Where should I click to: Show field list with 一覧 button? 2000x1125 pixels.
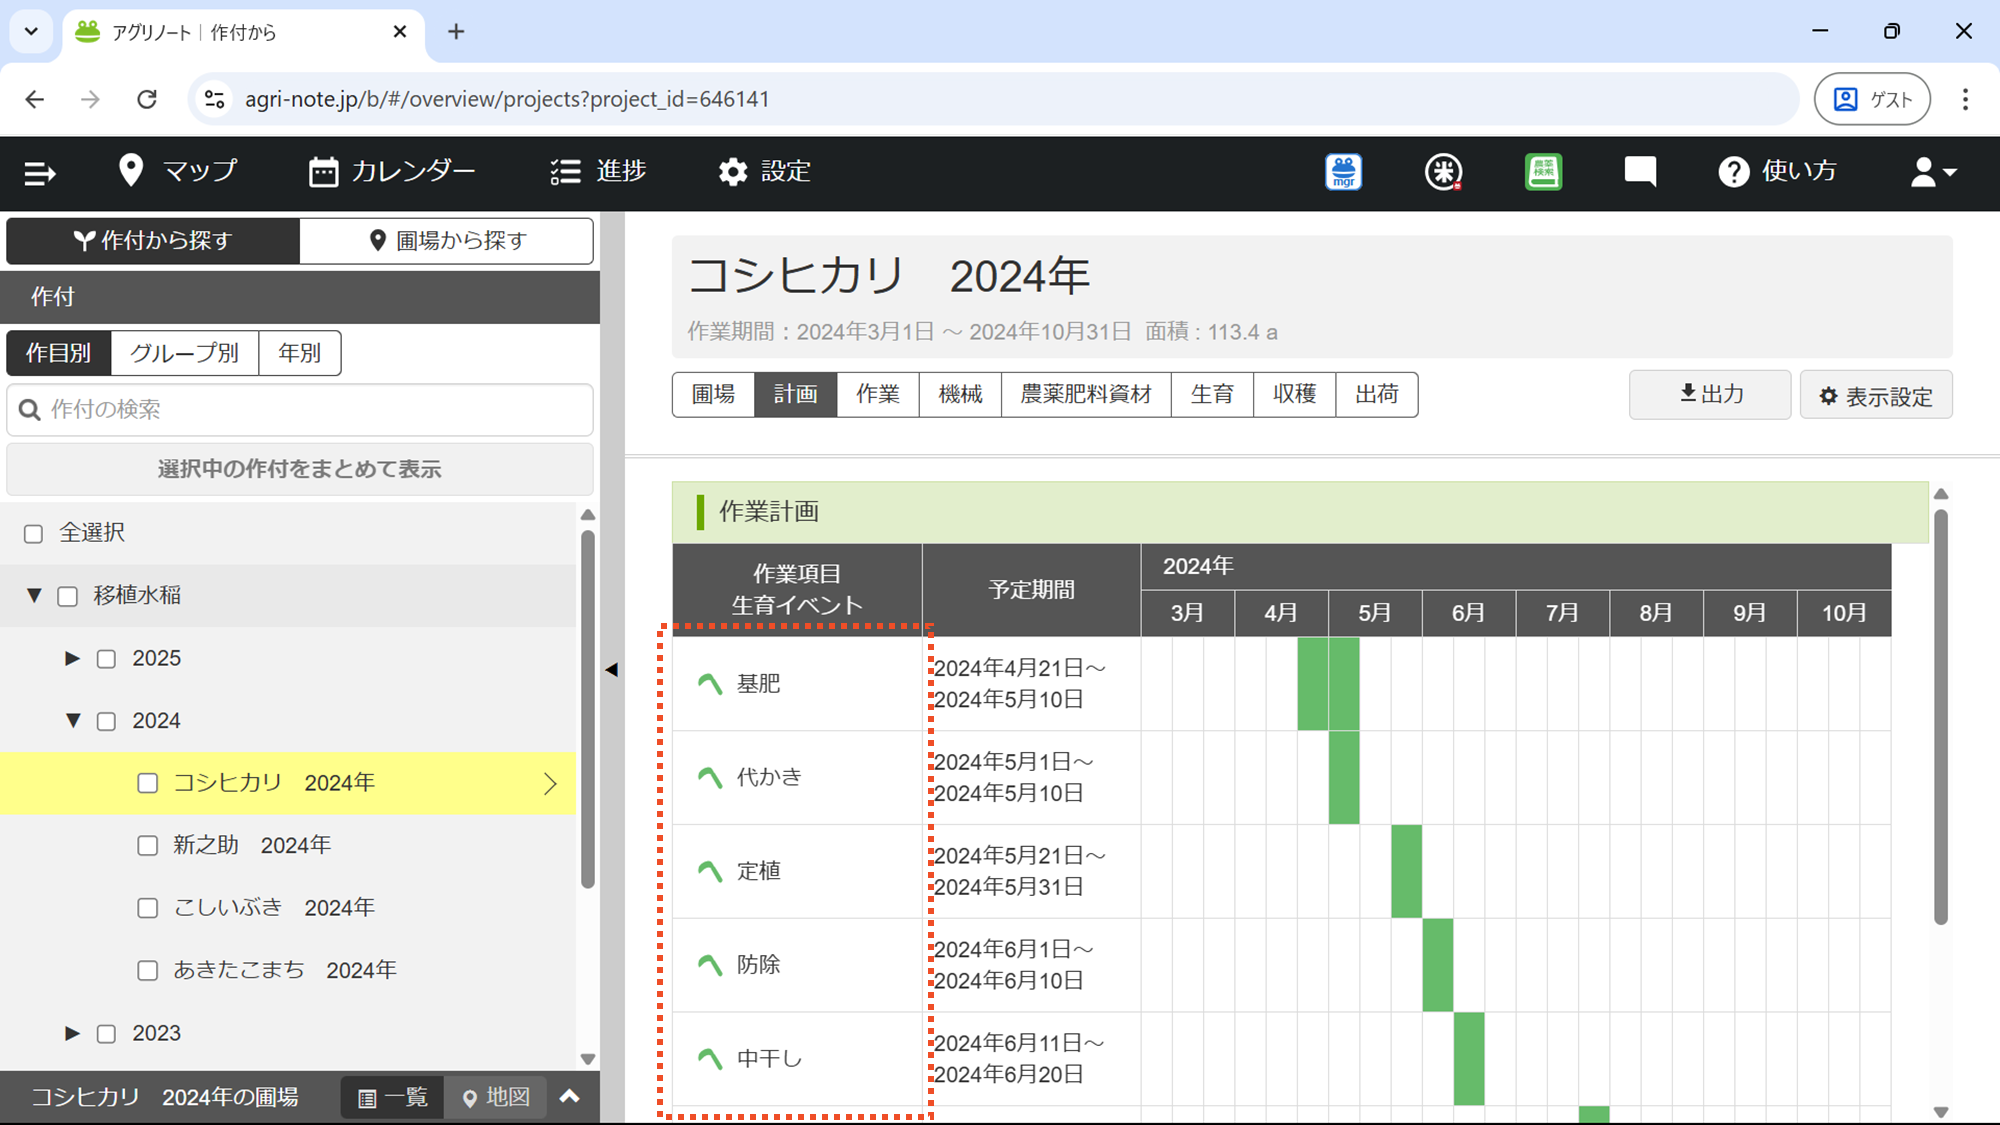(x=392, y=1098)
